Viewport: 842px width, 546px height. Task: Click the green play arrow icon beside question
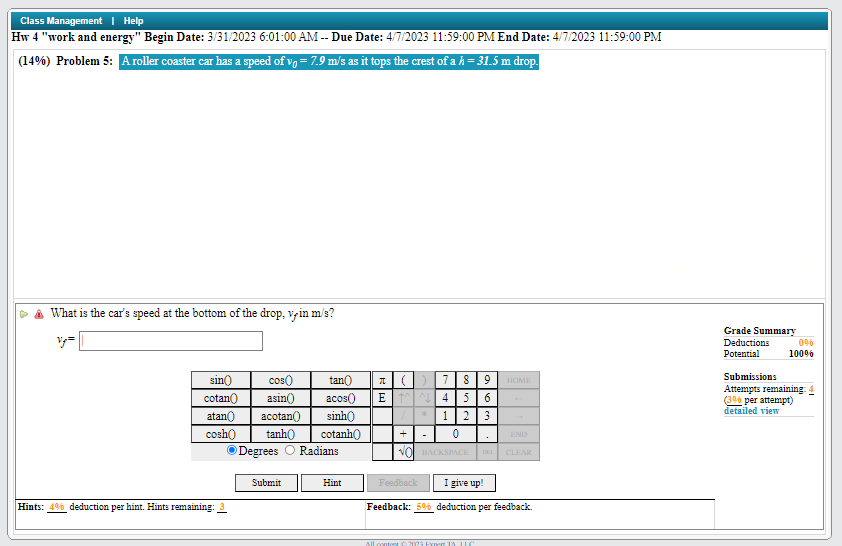pyautogui.click(x=24, y=314)
